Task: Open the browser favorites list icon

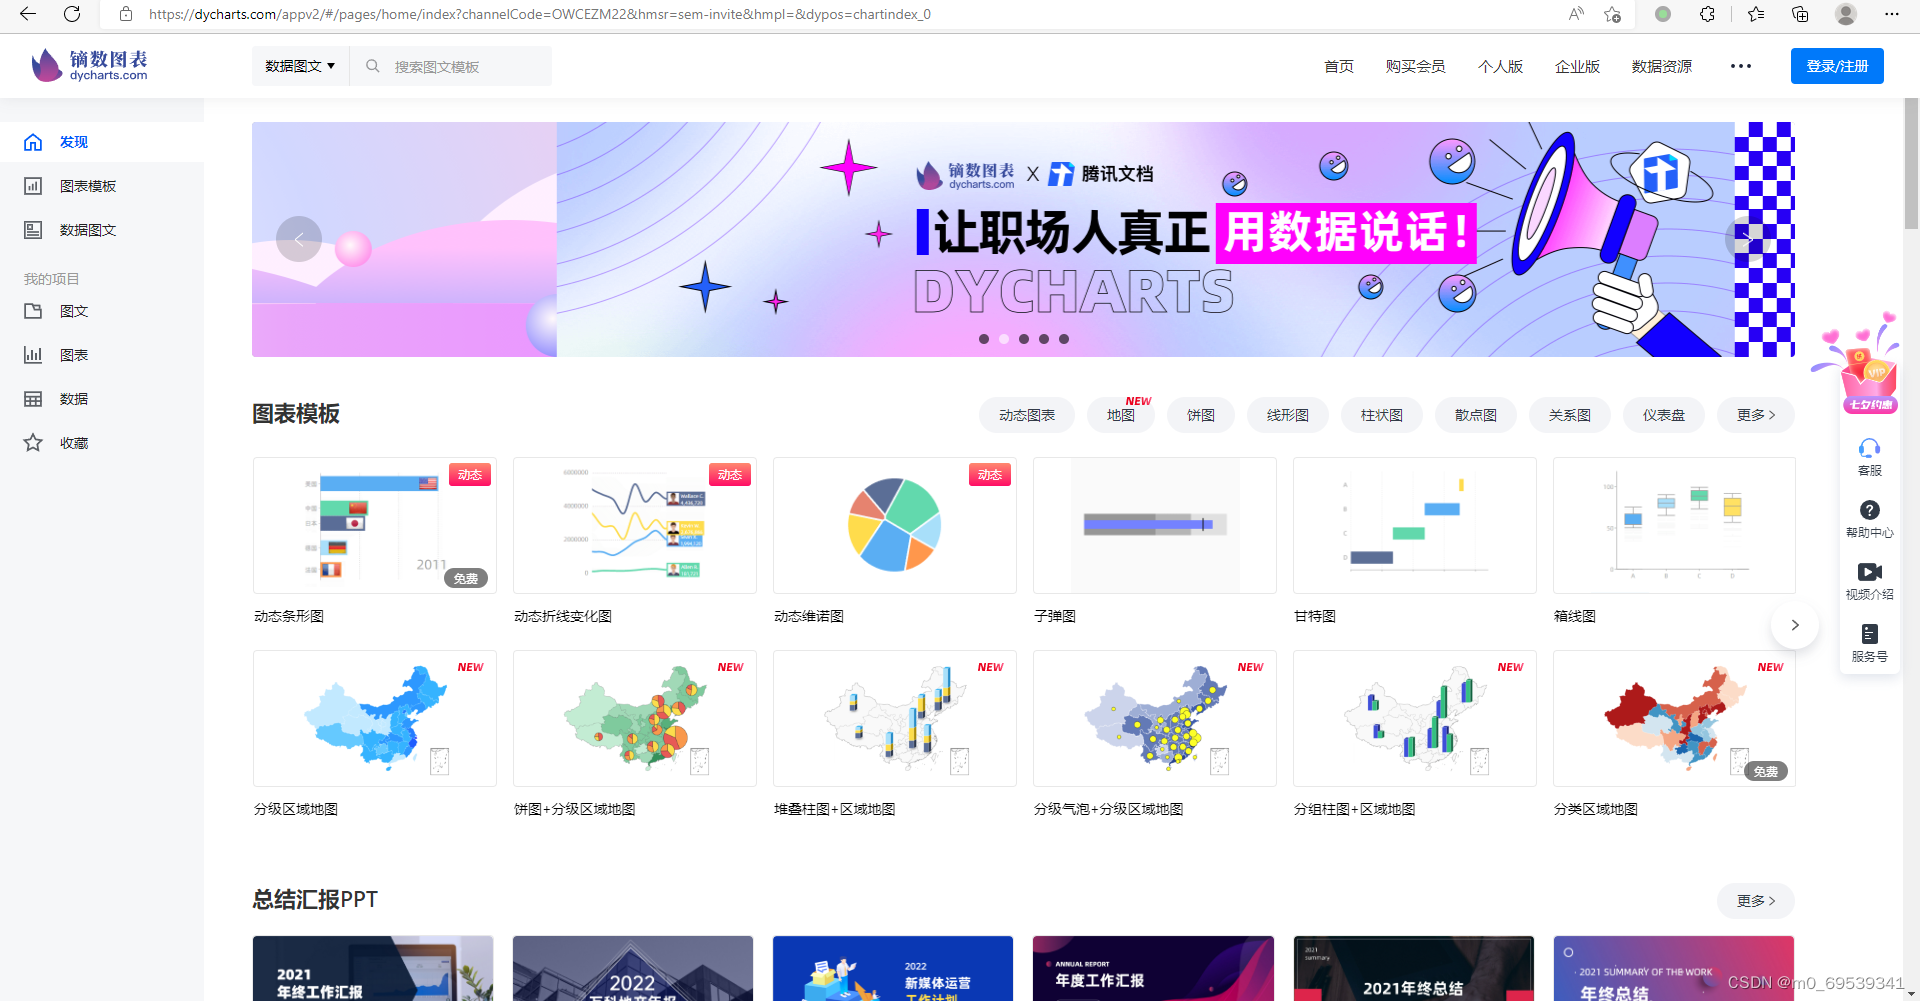Action: pos(1756,14)
